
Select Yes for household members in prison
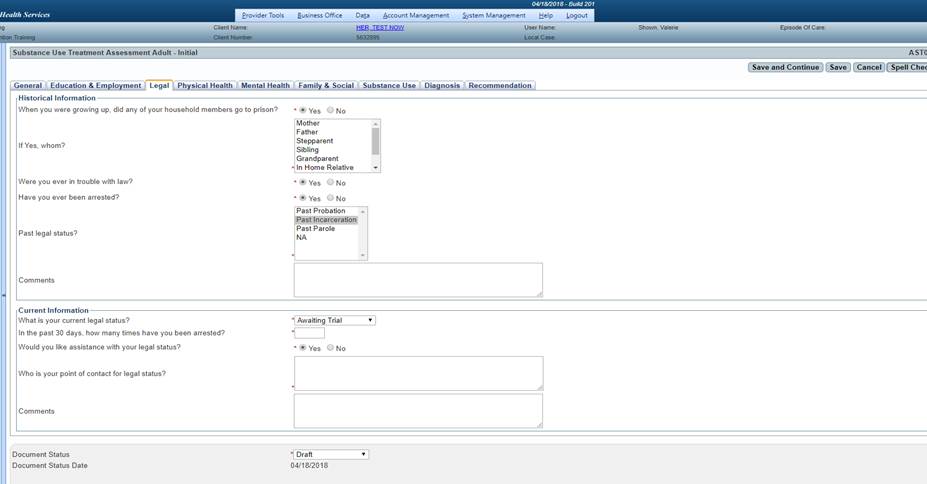click(303, 111)
